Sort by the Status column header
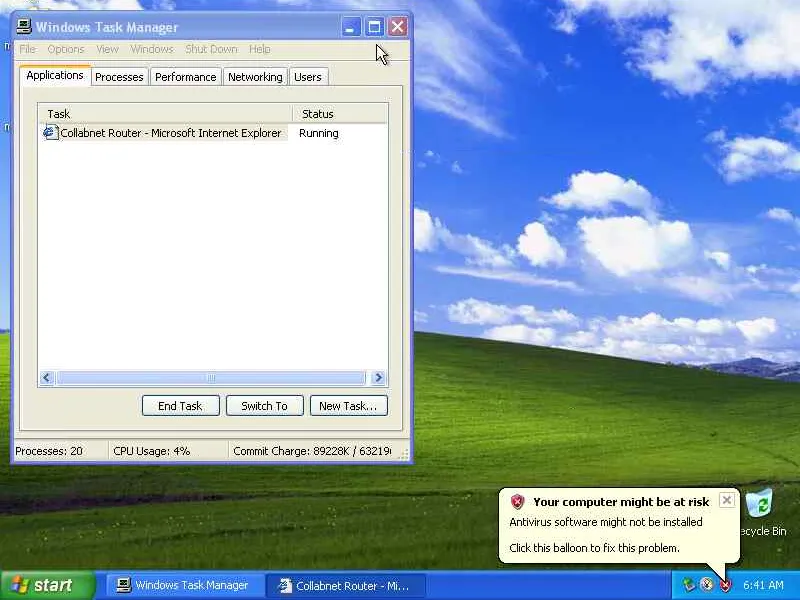 [x=340, y=114]
